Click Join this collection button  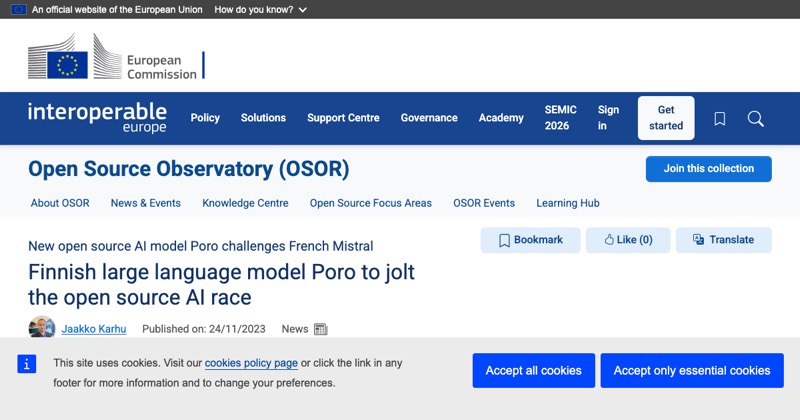709,169
